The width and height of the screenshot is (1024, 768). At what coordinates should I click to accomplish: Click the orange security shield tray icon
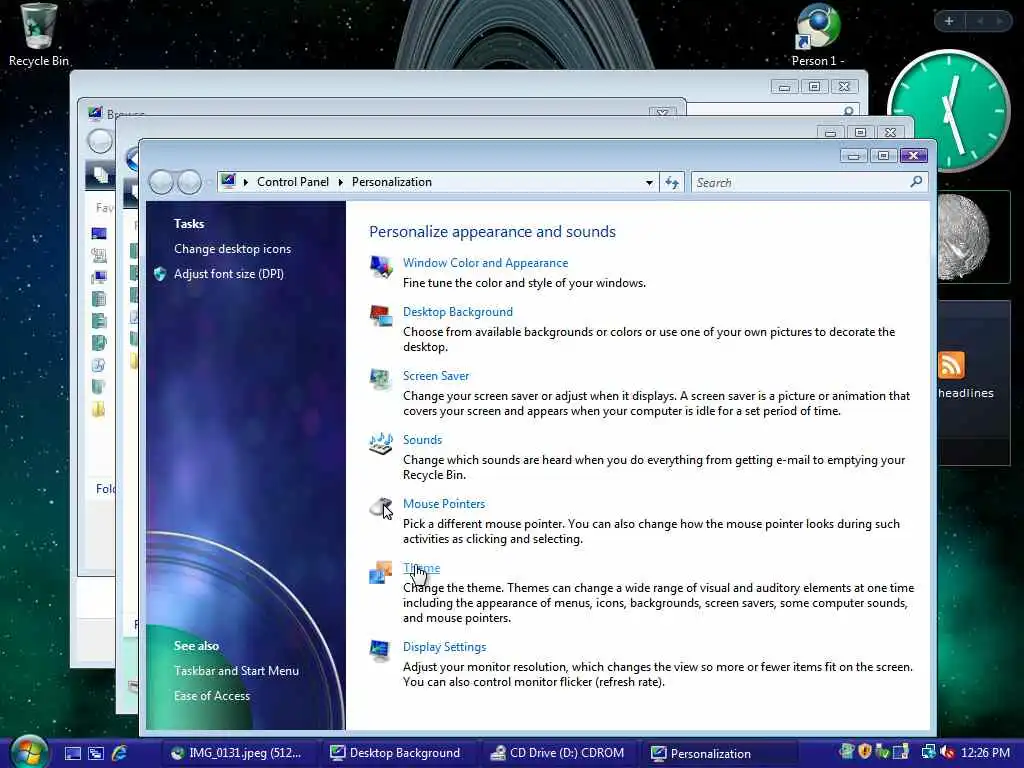865,752
